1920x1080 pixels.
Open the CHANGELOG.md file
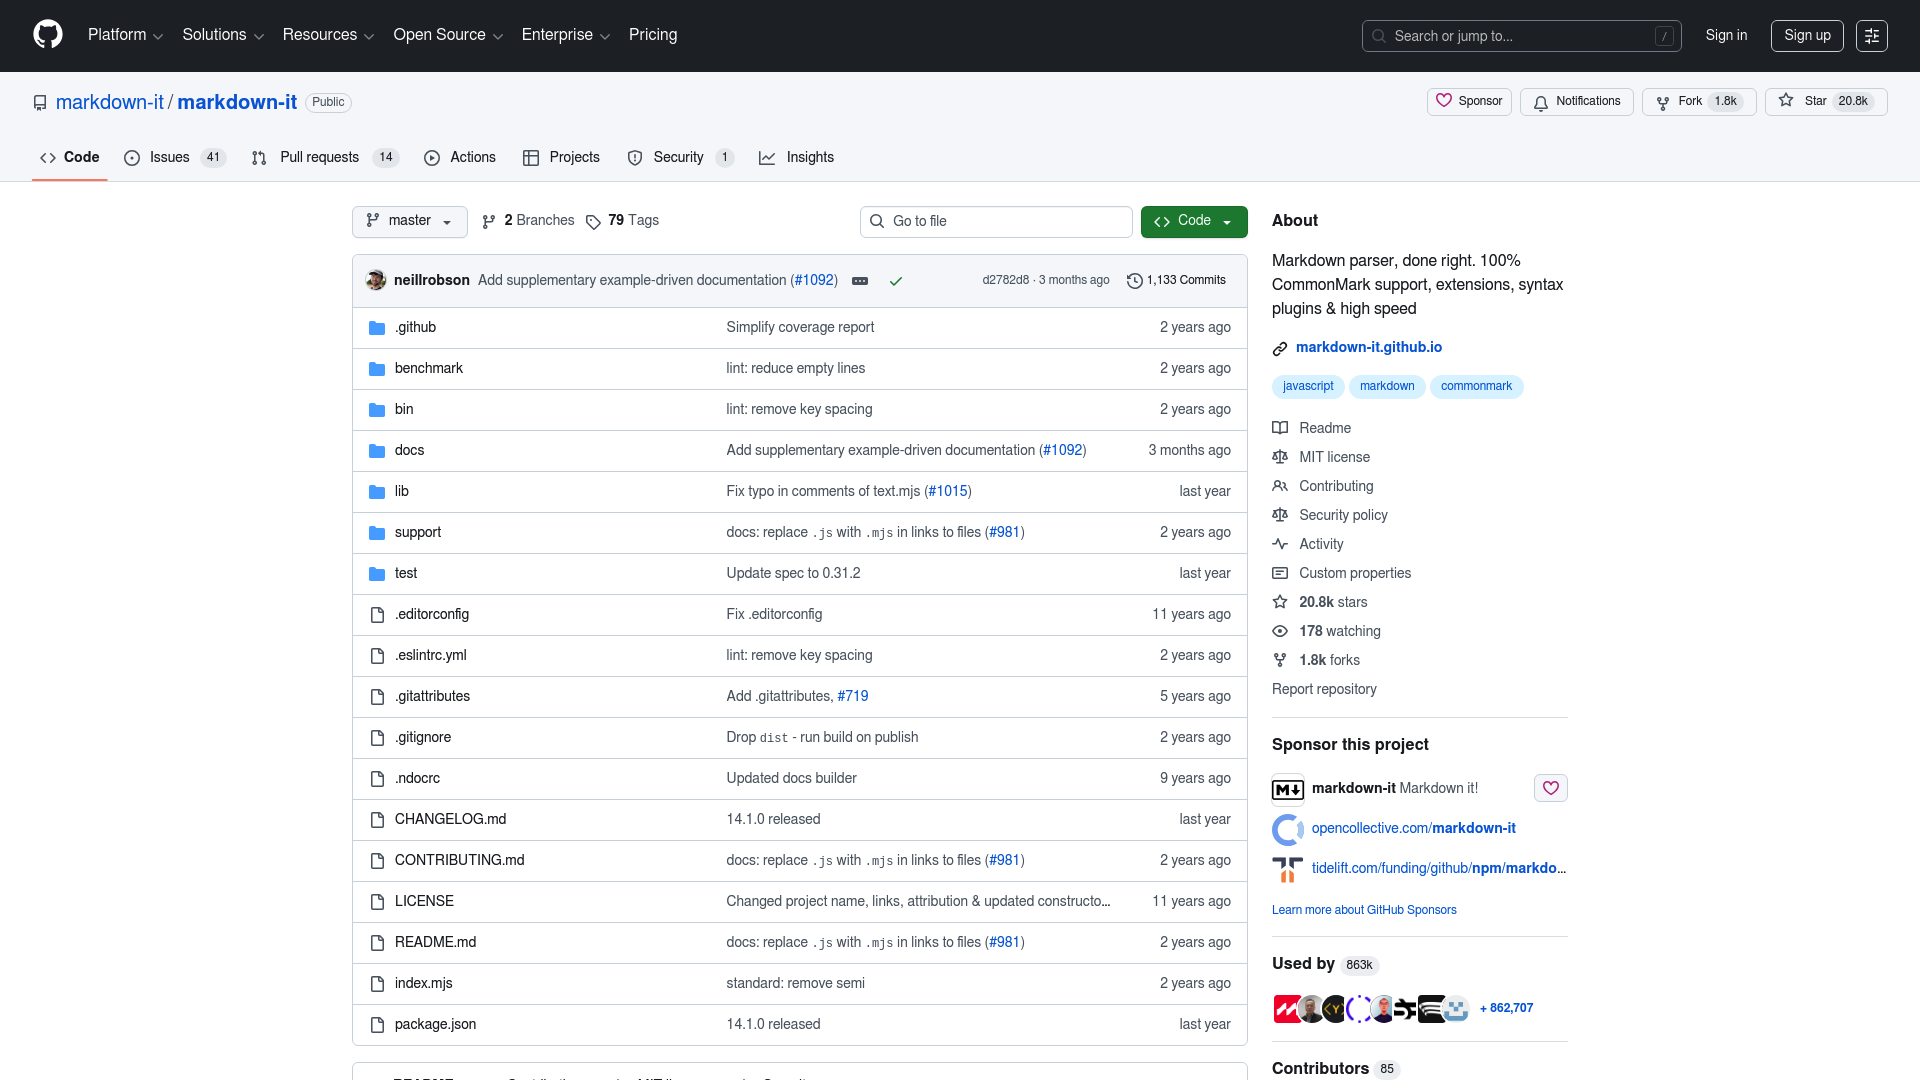pyautogui.click(x=450, y=820)
